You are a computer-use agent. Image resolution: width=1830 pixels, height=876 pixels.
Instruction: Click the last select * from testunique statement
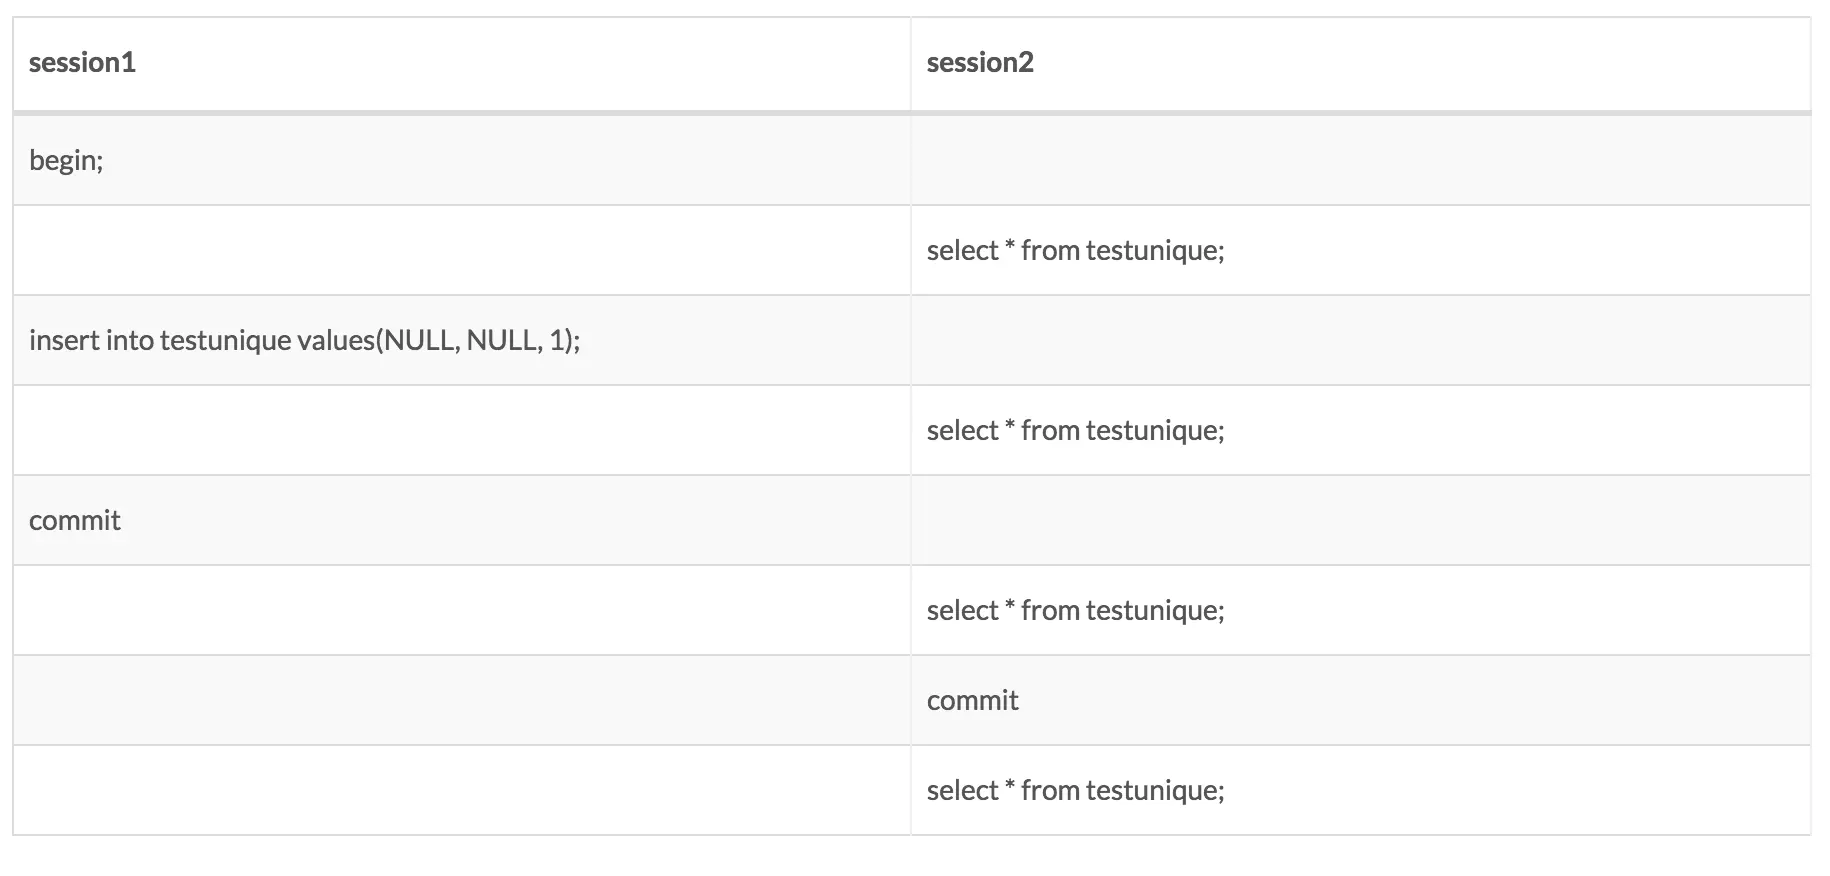point(1075,791)
